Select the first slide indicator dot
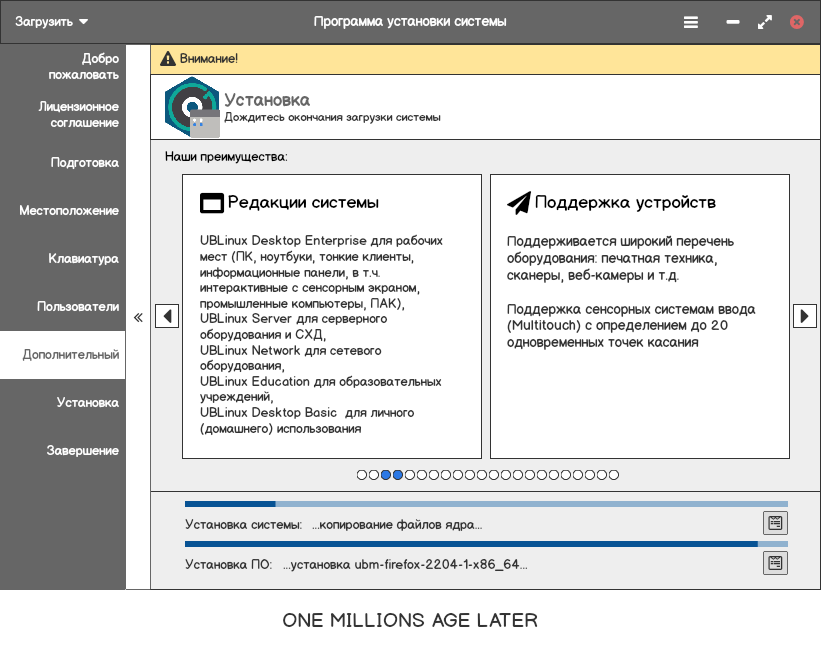The image size is (821, 649). 362,475
